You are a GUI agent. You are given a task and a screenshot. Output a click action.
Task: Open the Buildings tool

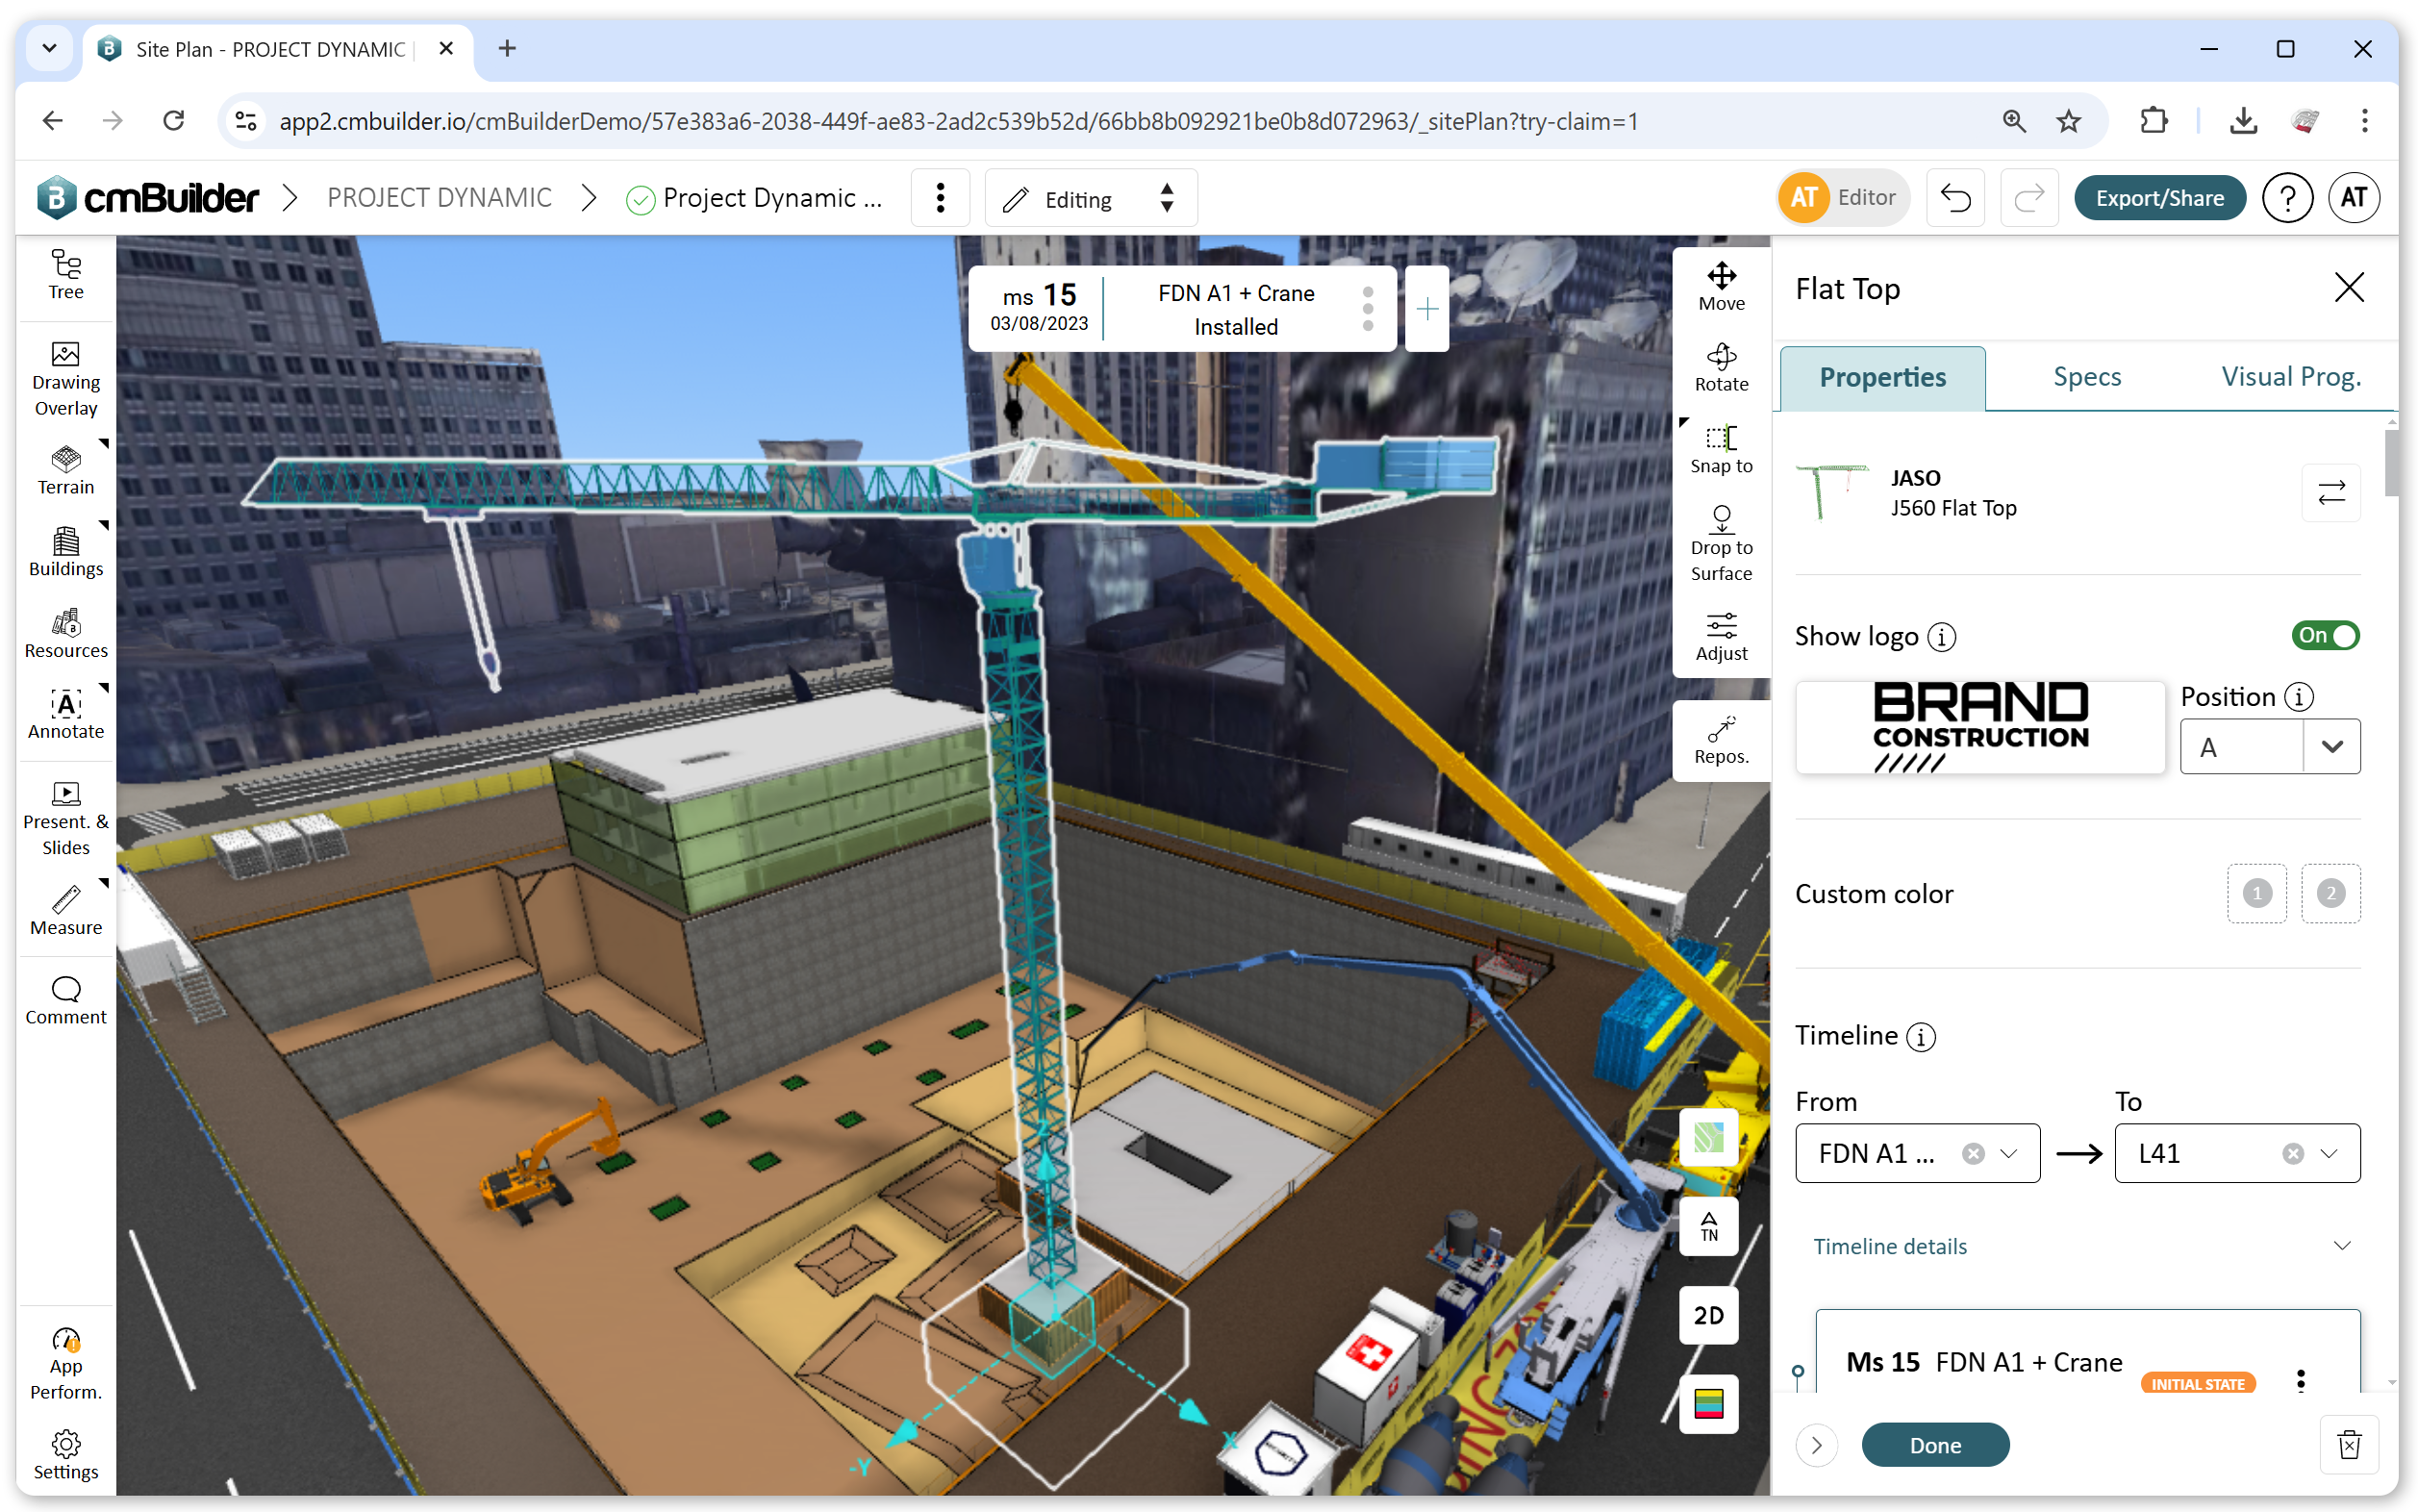tap(66, 552)
